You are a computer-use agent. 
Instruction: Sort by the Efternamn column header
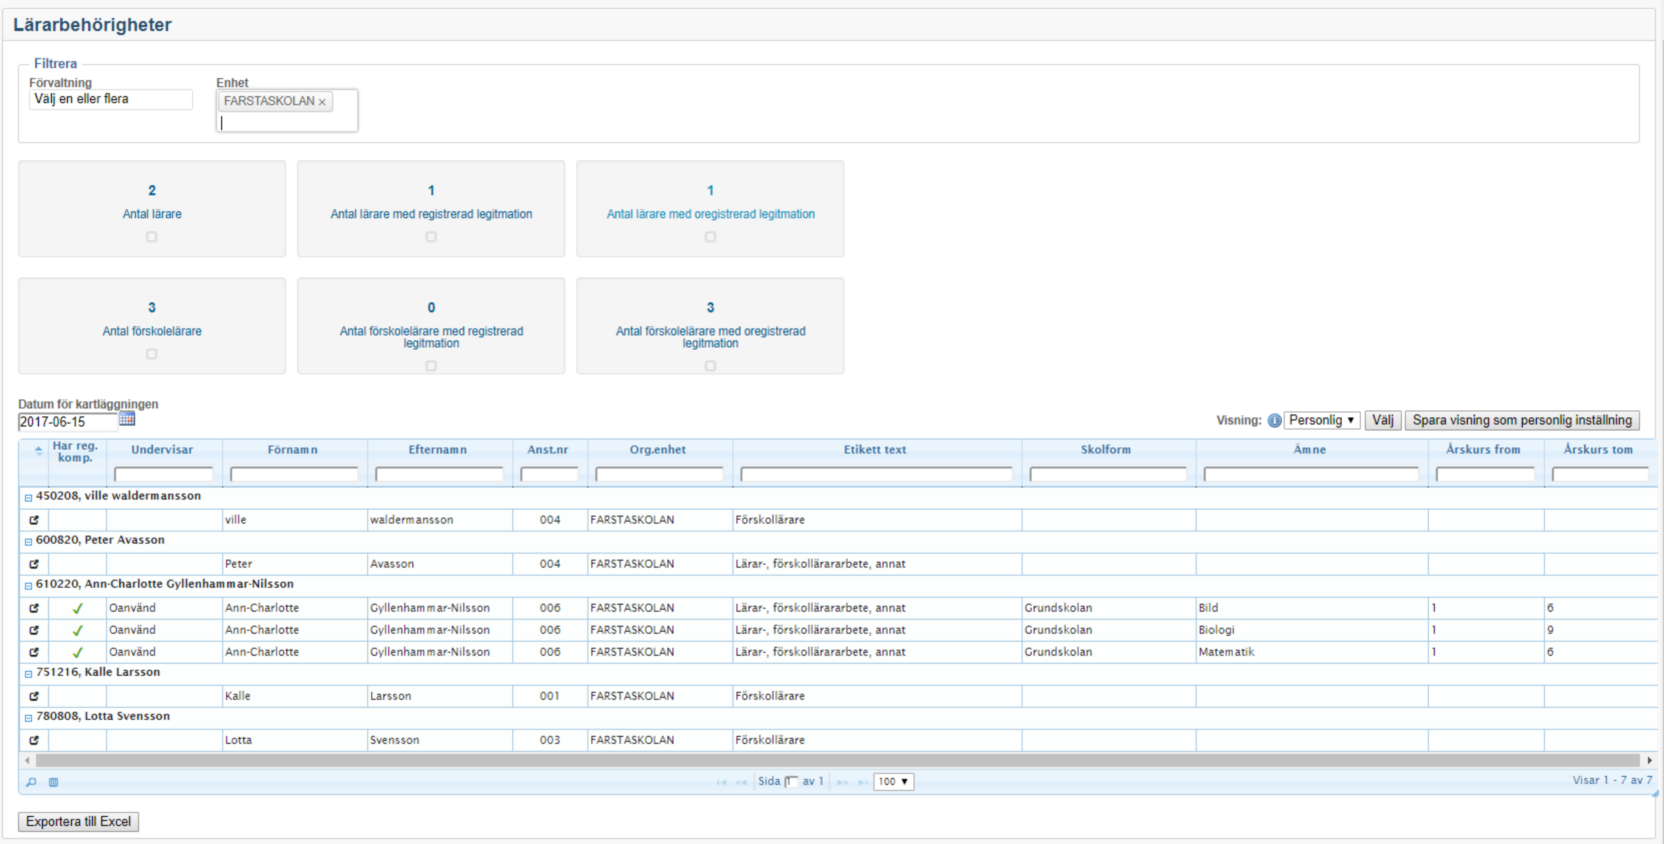pos(437,450)
